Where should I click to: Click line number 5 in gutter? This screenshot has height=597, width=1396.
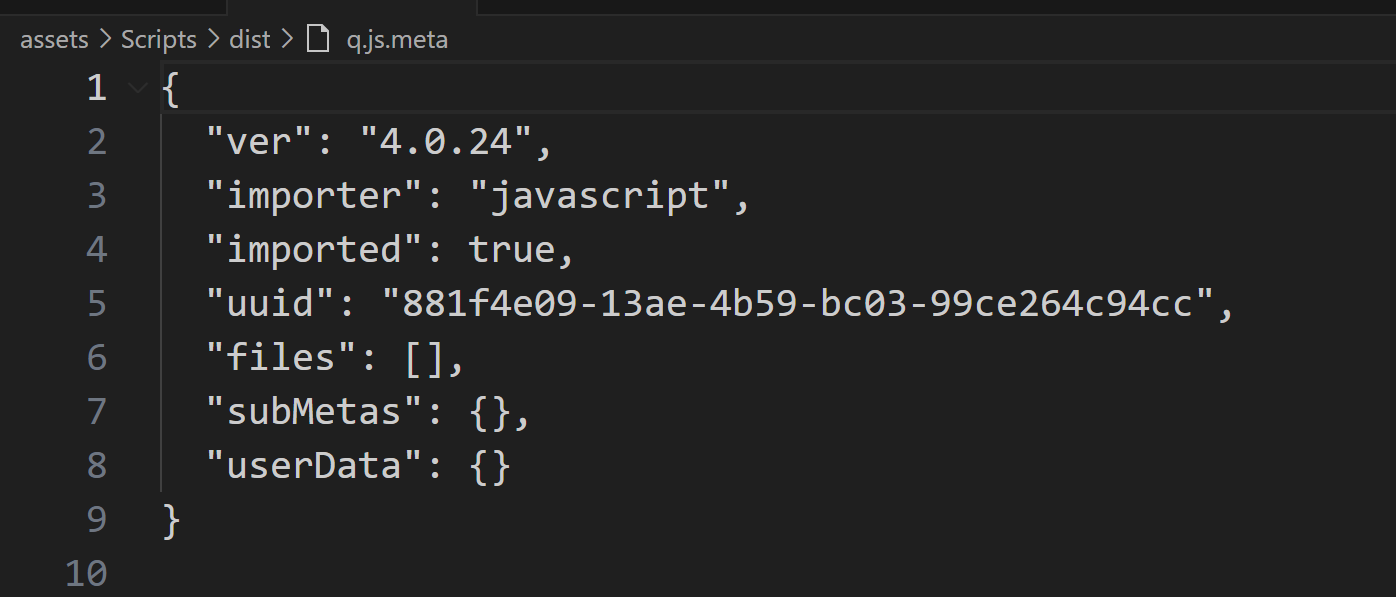pyautogui.click(x=96, y=303)
